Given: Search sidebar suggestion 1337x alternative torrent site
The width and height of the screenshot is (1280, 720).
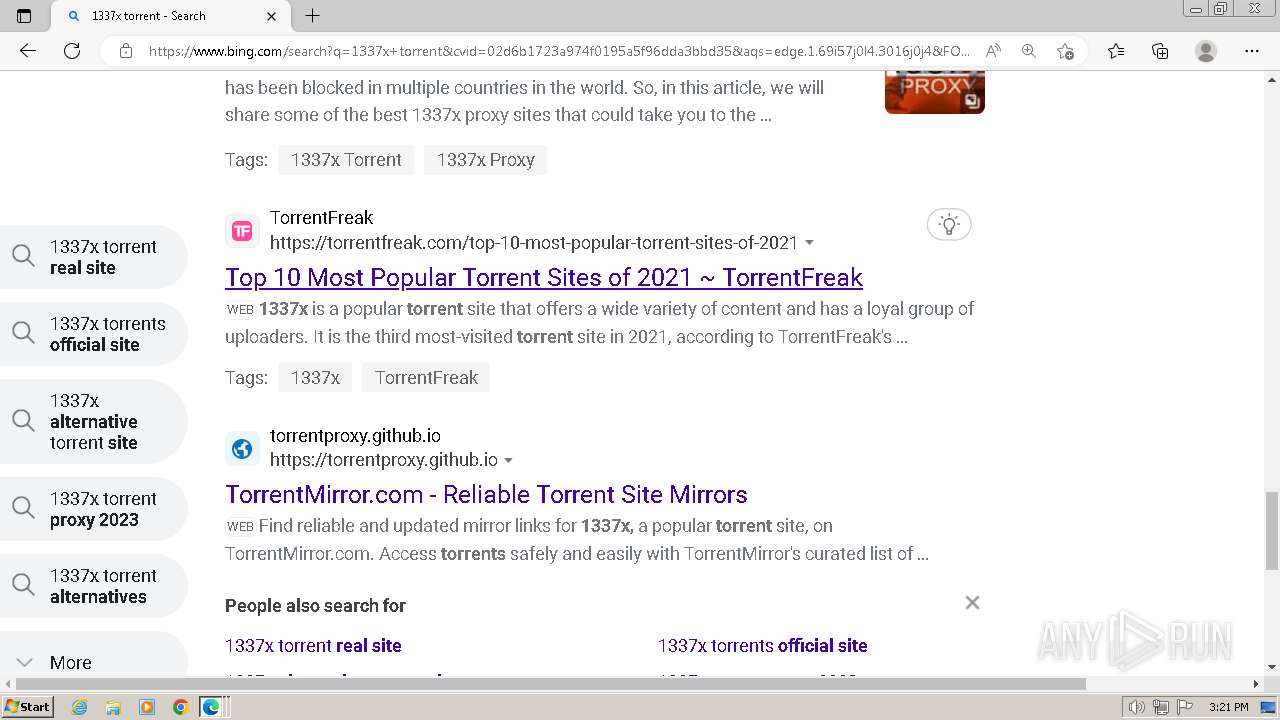Looking at the screenshot, I should click(93, 421).
